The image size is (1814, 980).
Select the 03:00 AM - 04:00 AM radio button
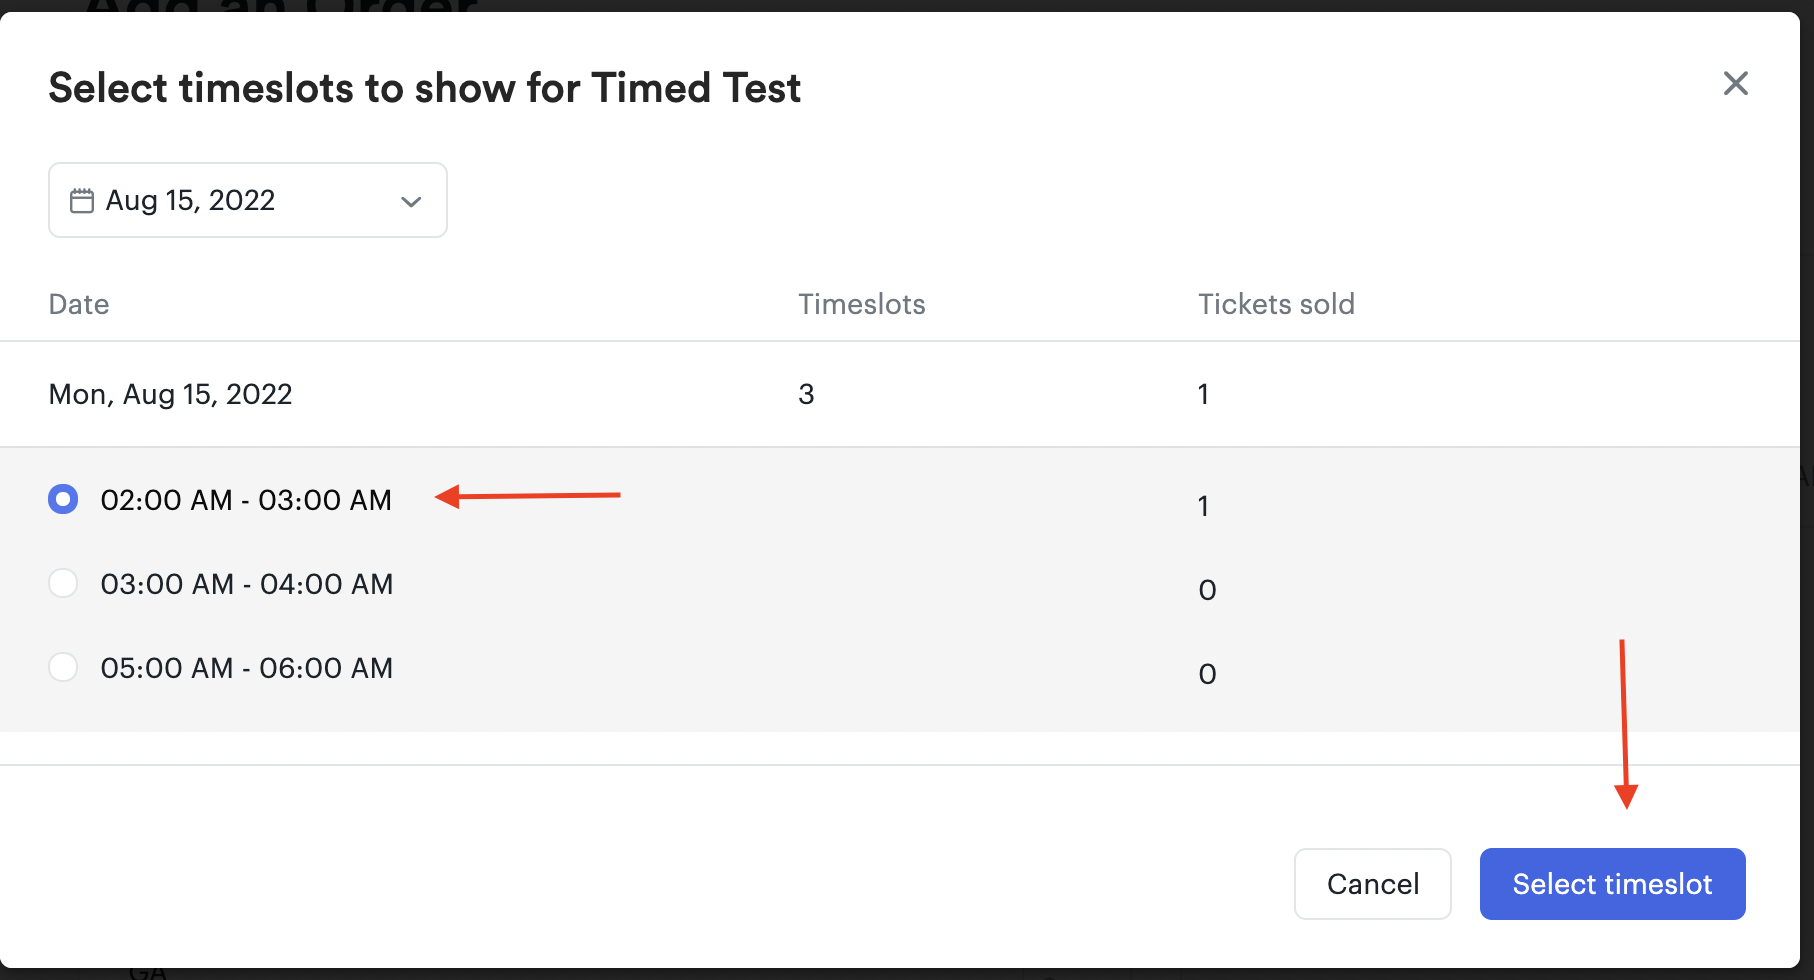tap(63, 583)
